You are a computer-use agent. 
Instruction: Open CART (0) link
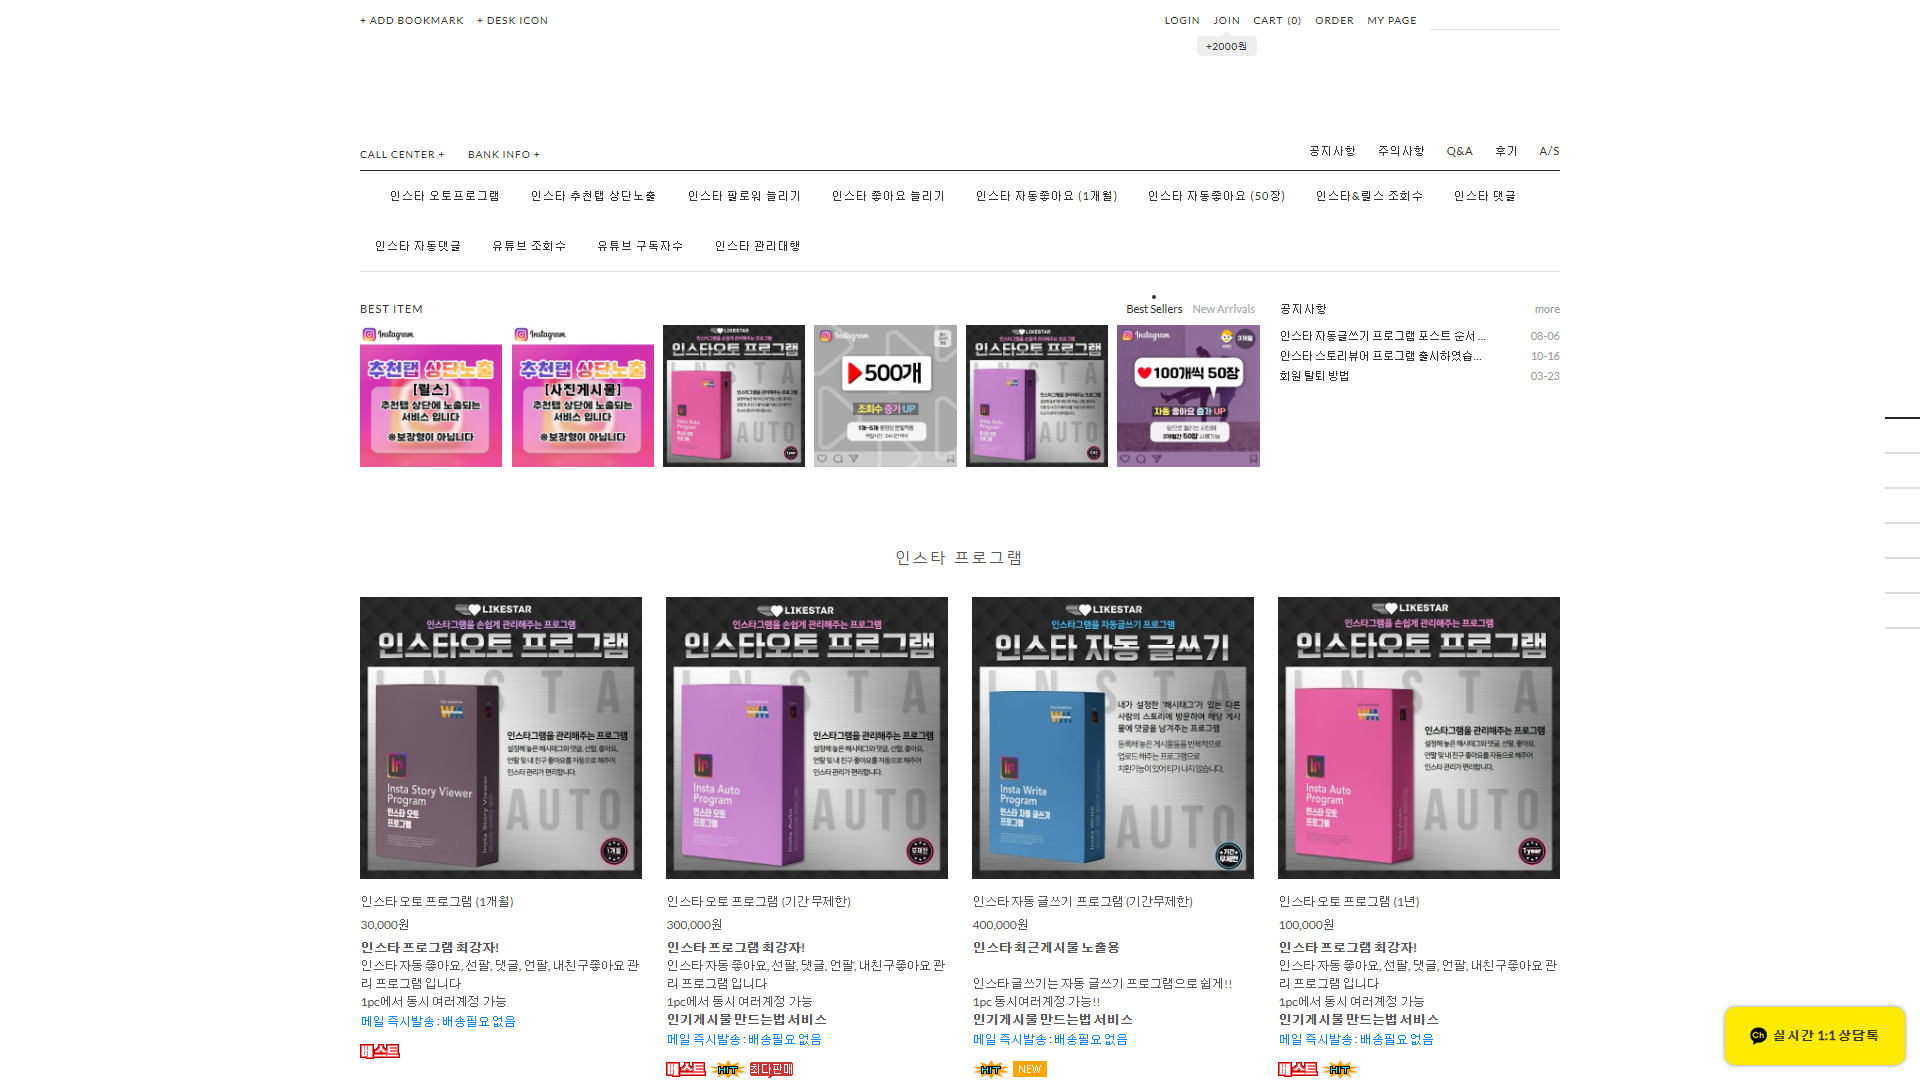click(x=1277, y=21)
